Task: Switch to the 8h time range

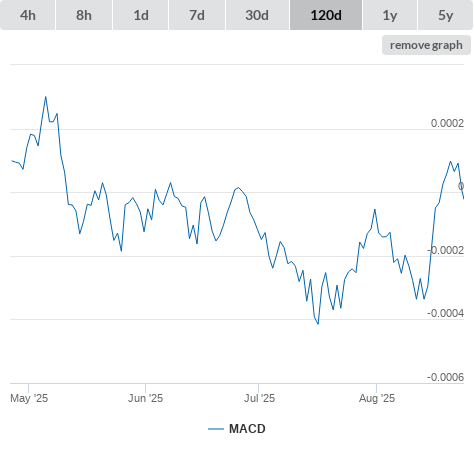Action: click(x=84, y=15)
